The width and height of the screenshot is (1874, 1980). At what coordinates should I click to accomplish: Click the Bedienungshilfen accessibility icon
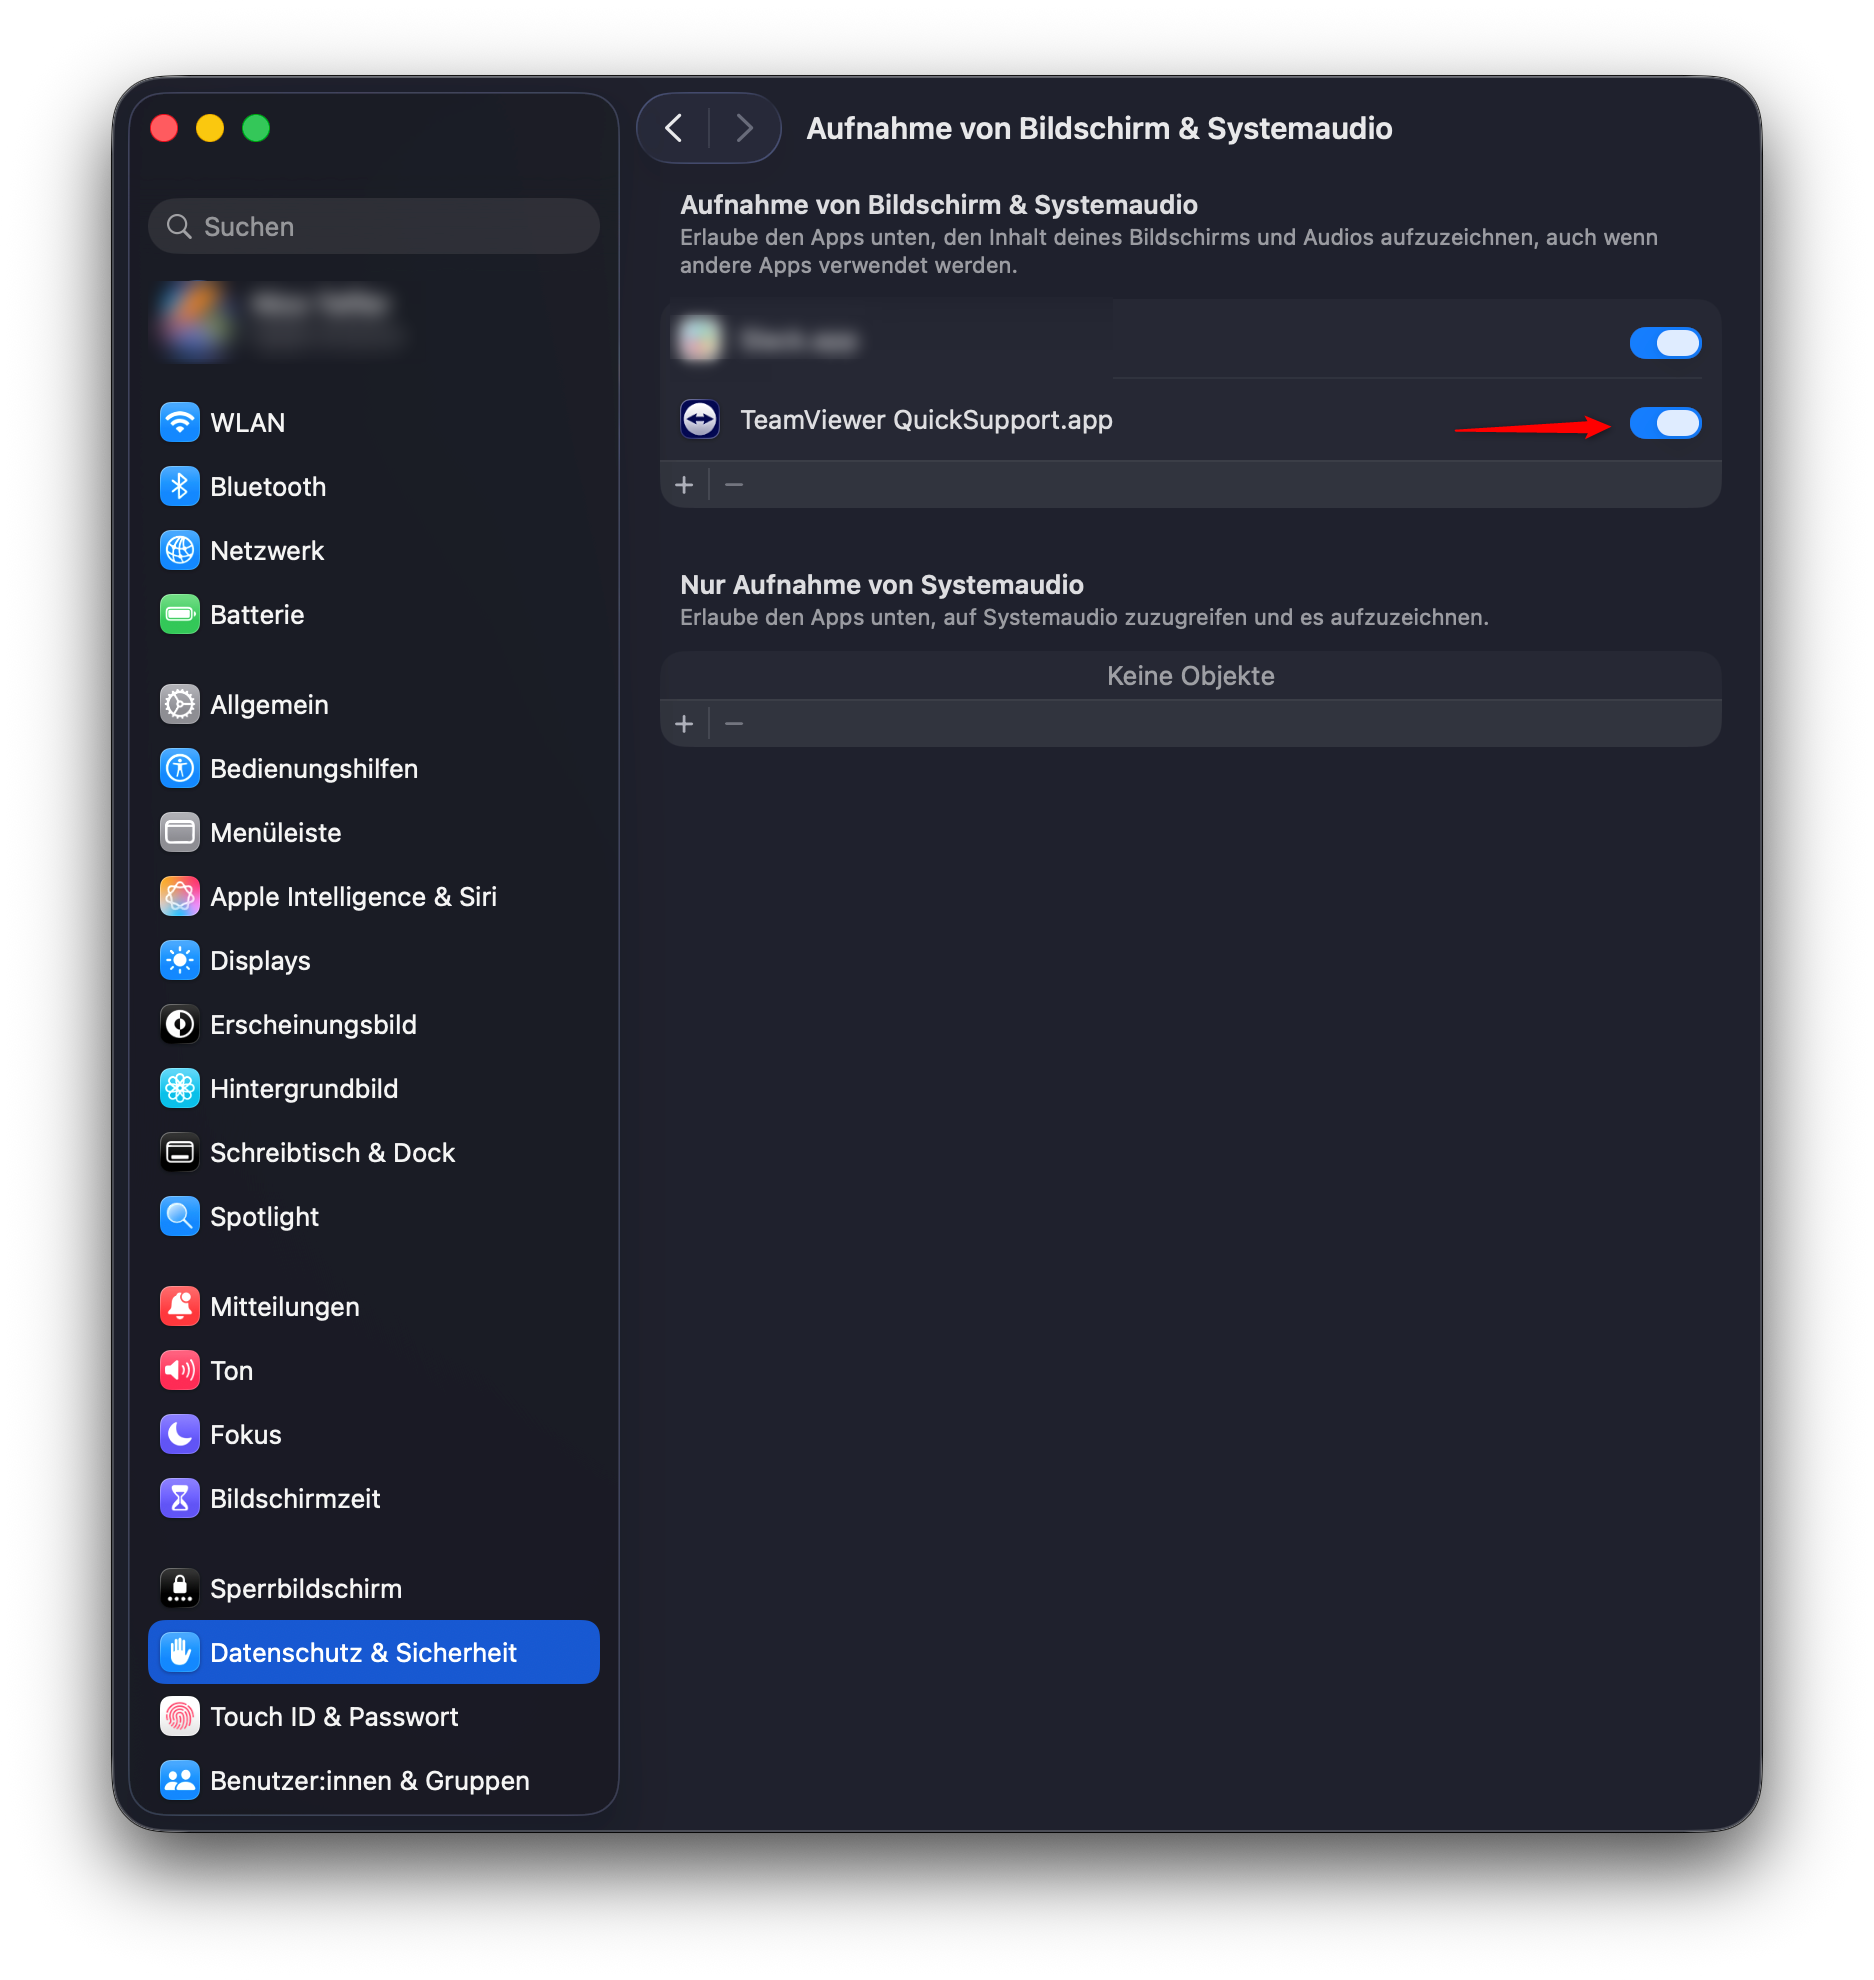click(x=180, y=768)
